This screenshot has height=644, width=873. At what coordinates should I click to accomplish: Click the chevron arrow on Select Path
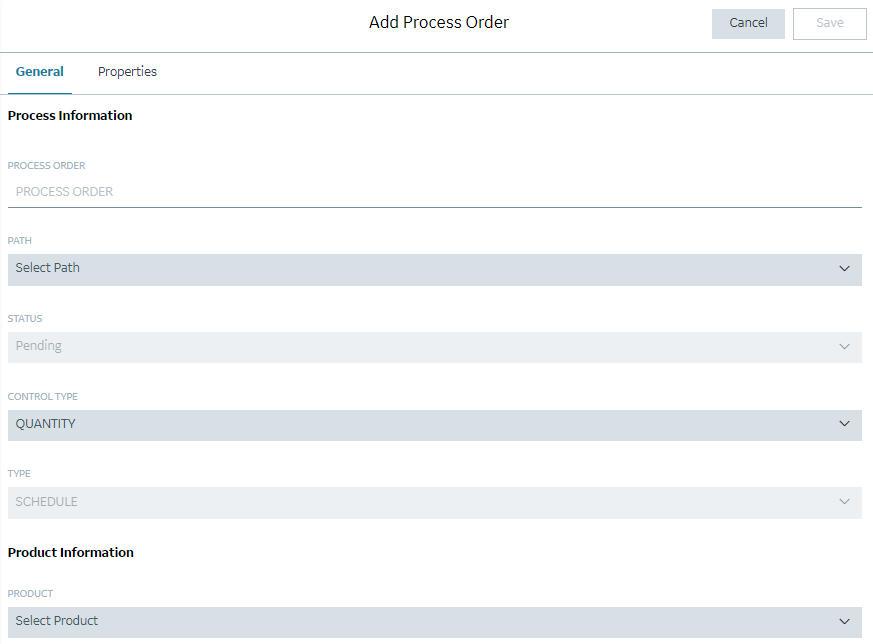tap(844, 269)
